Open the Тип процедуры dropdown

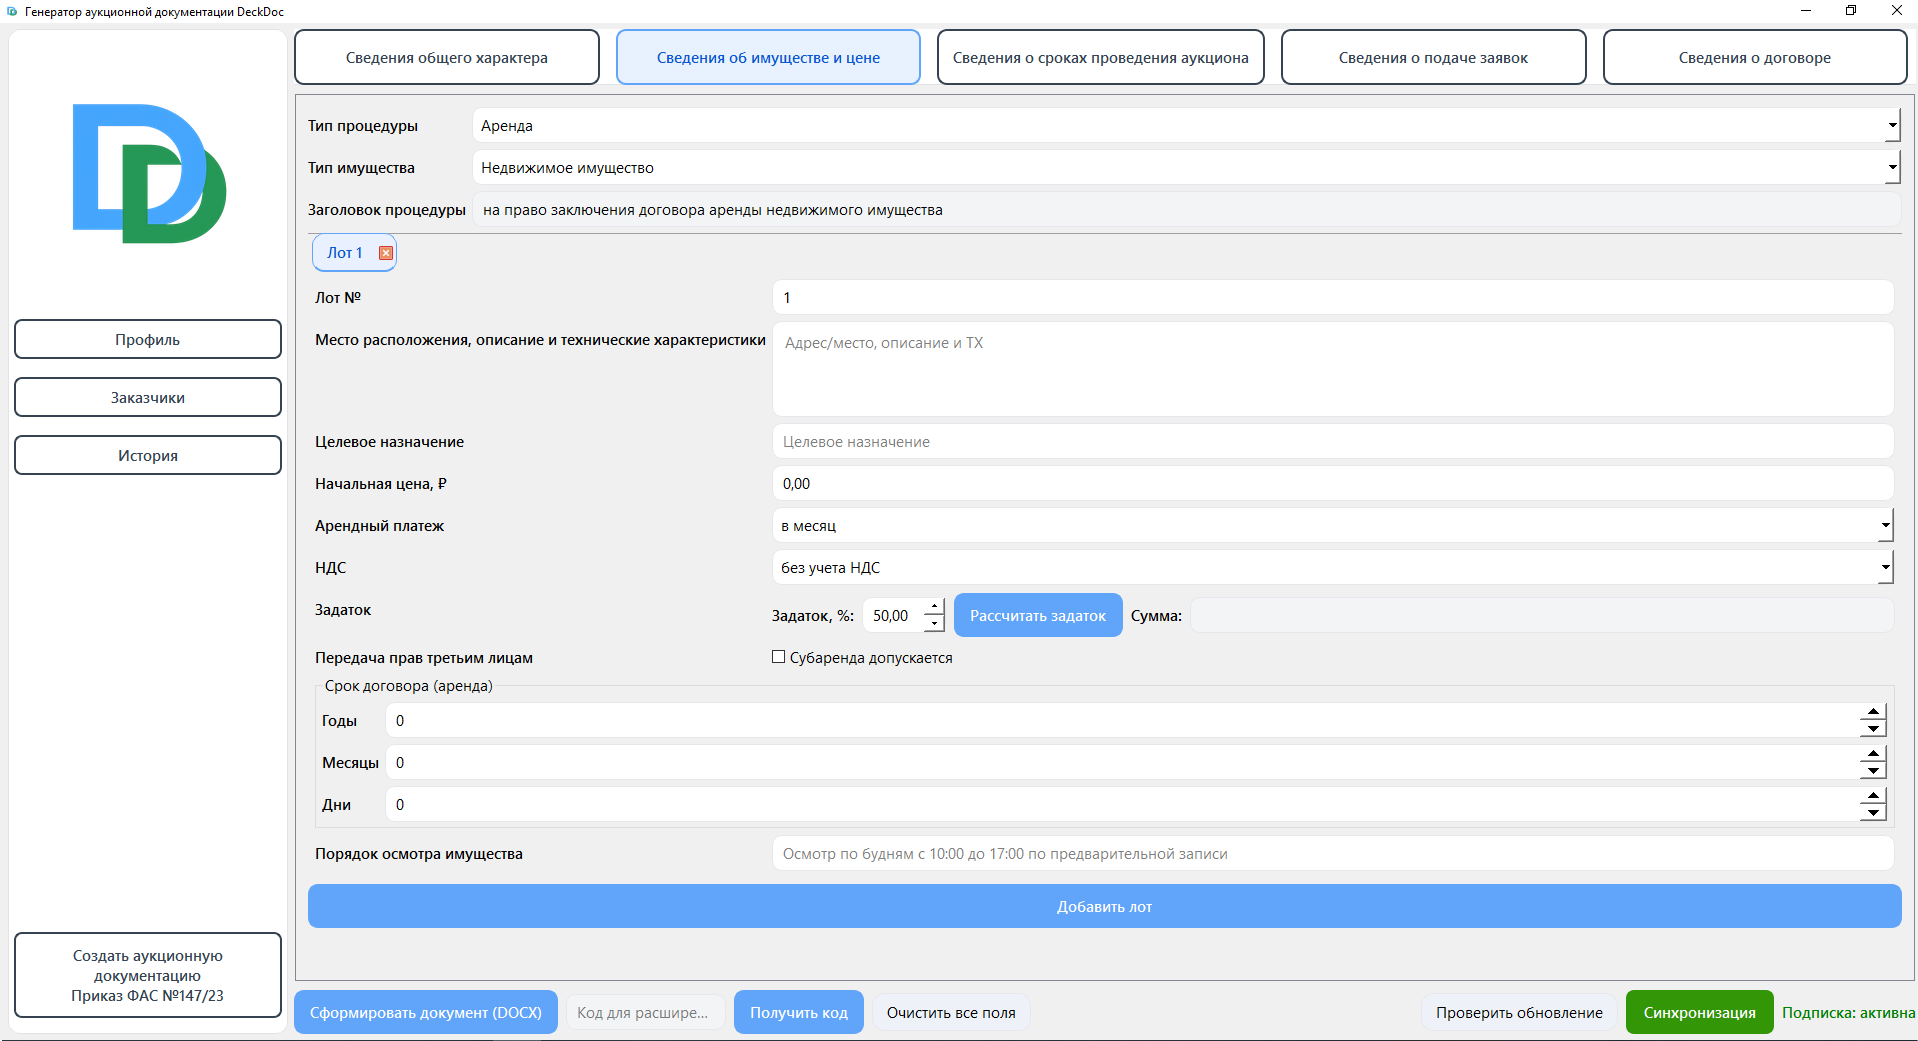[1891, 126]
